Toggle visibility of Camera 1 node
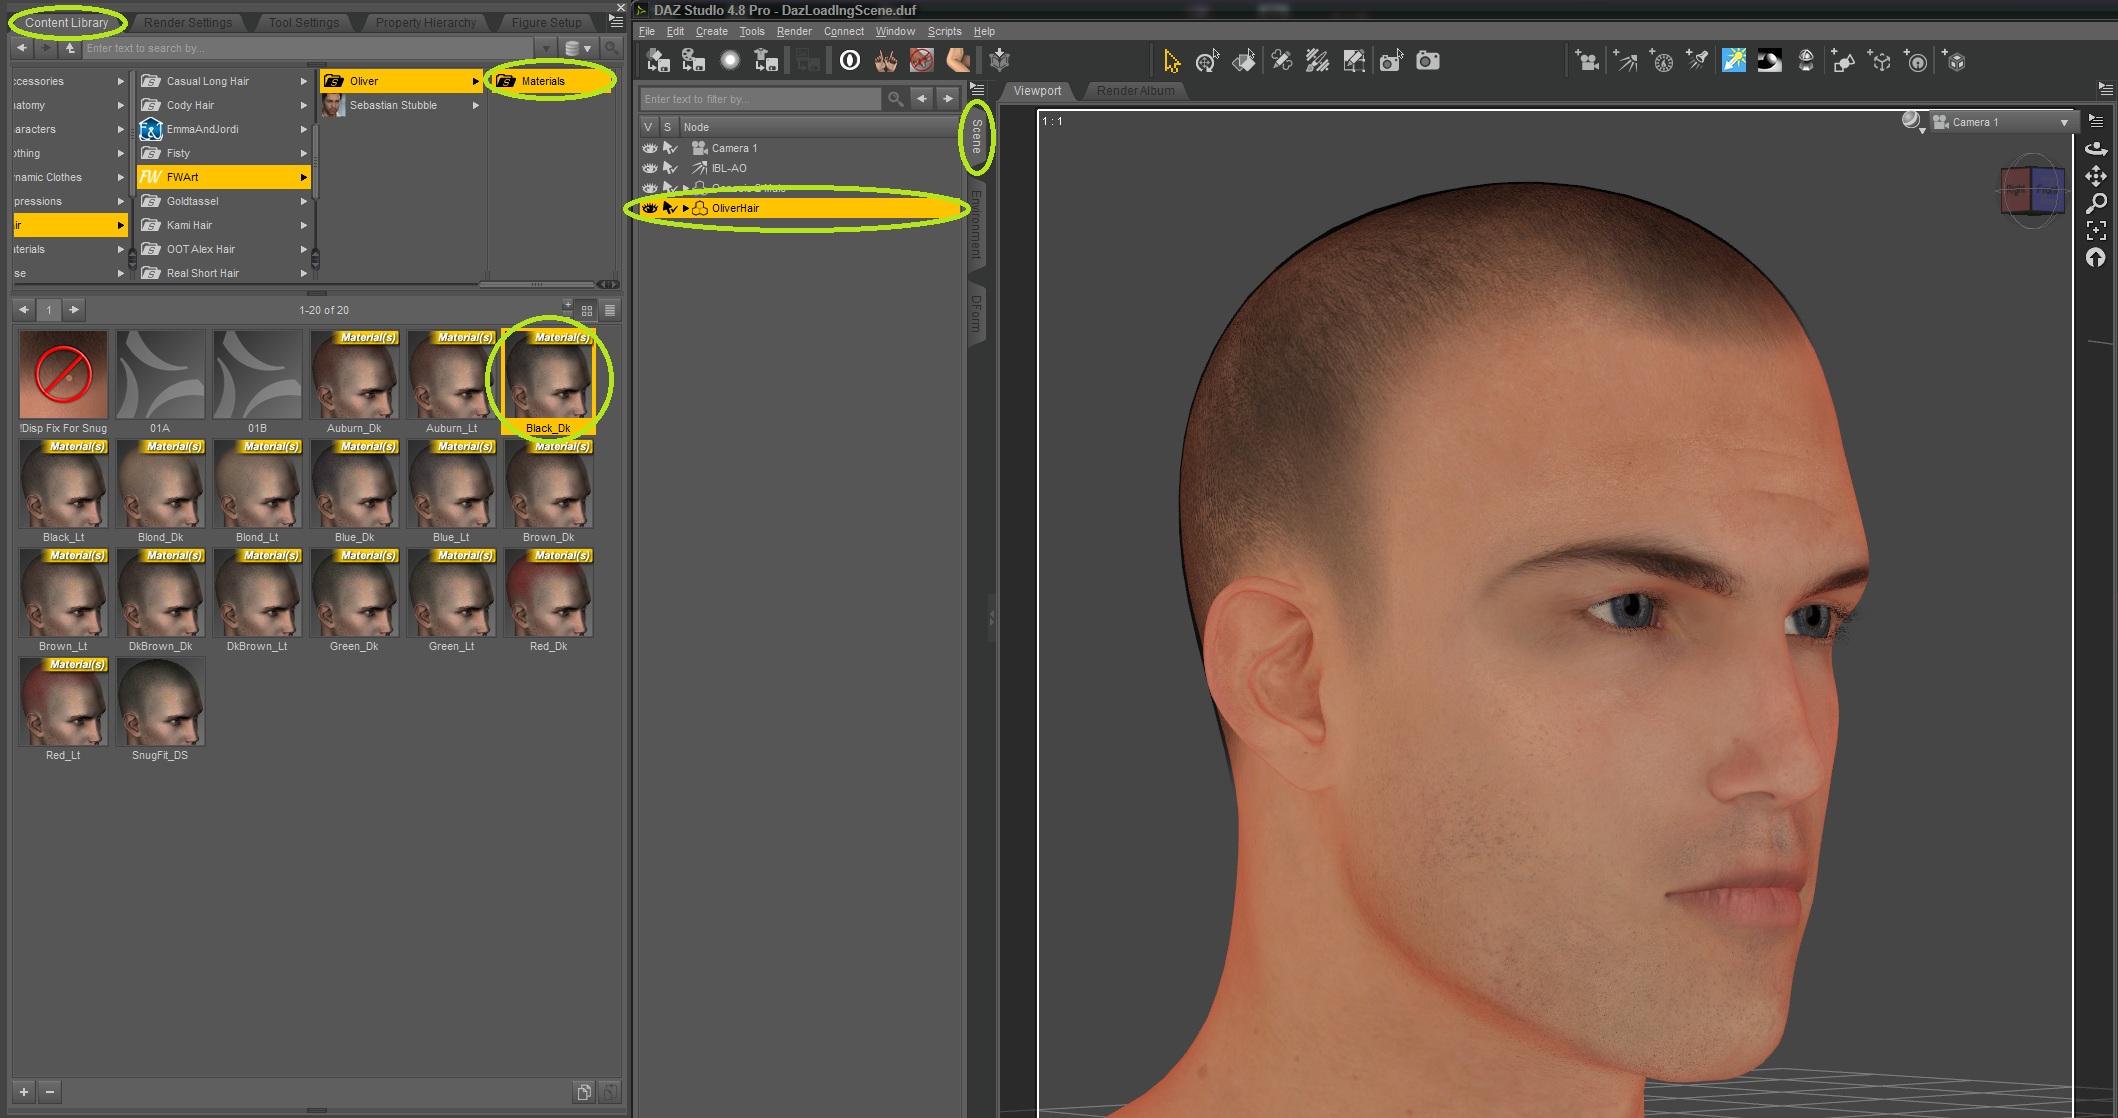2118x1118 pixels. tap(649, 148)
